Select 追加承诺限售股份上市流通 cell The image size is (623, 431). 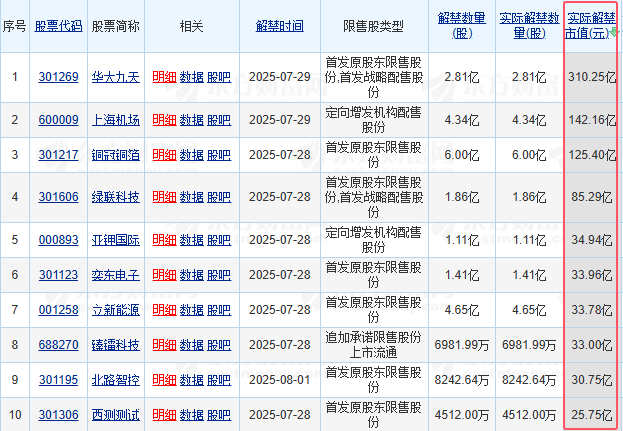coord(373,344)
